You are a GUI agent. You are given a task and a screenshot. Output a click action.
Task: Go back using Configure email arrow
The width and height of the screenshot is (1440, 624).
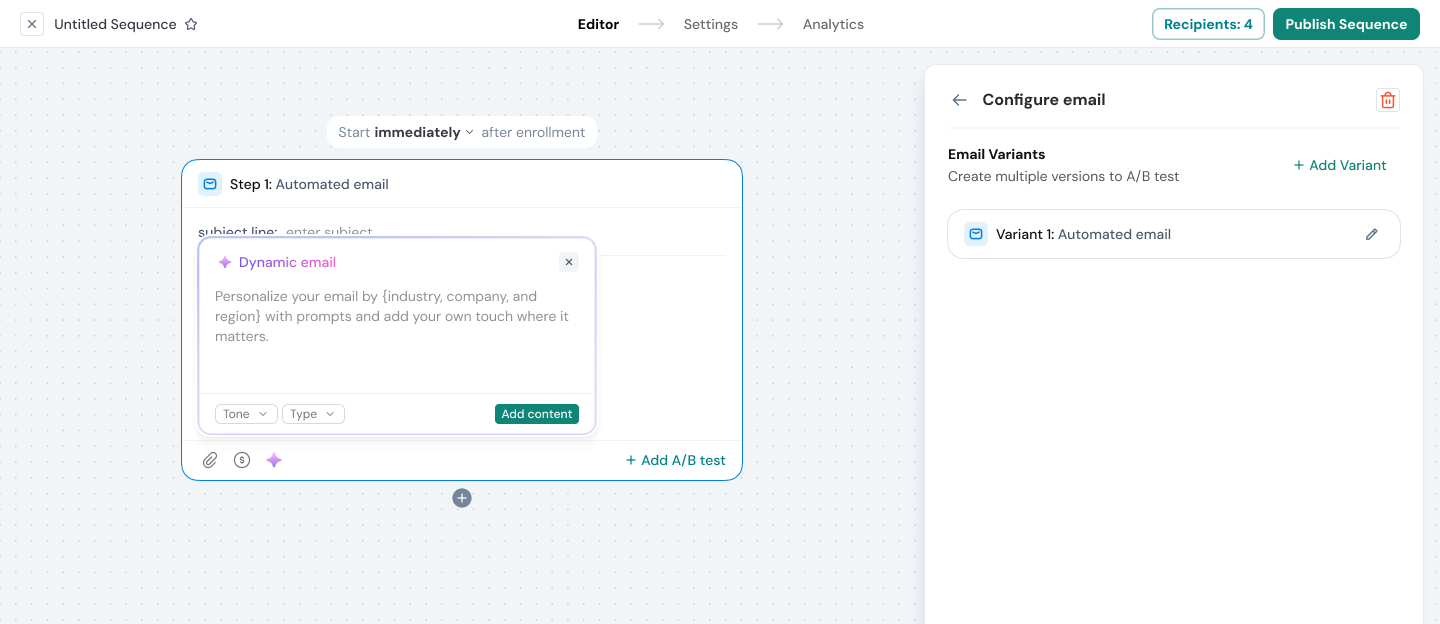coord(960,100)
